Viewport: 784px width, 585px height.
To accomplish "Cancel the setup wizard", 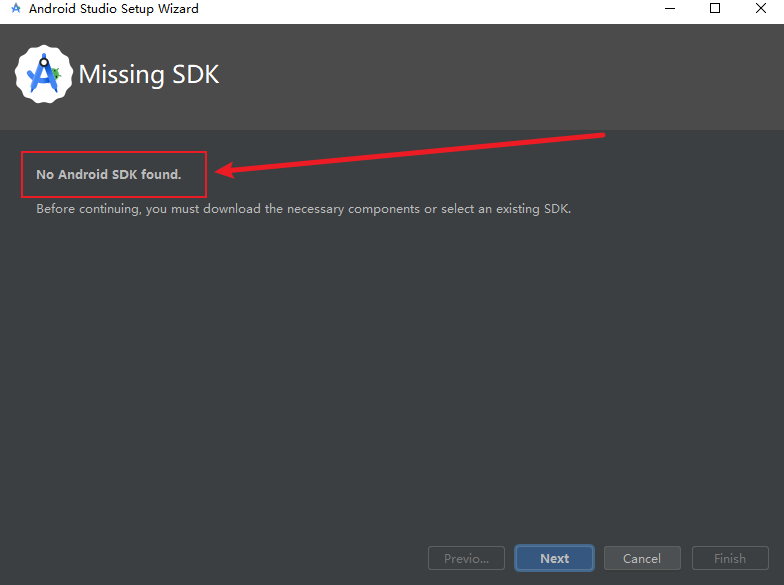I will [x=643, y=558].
